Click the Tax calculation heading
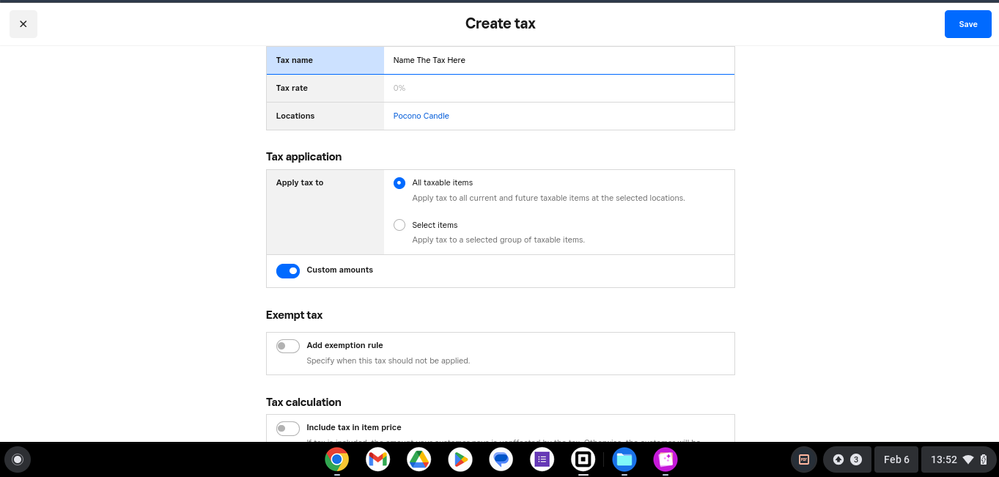Screen dimensions: 999x477 pyautogui.click(x=304, y=402)
